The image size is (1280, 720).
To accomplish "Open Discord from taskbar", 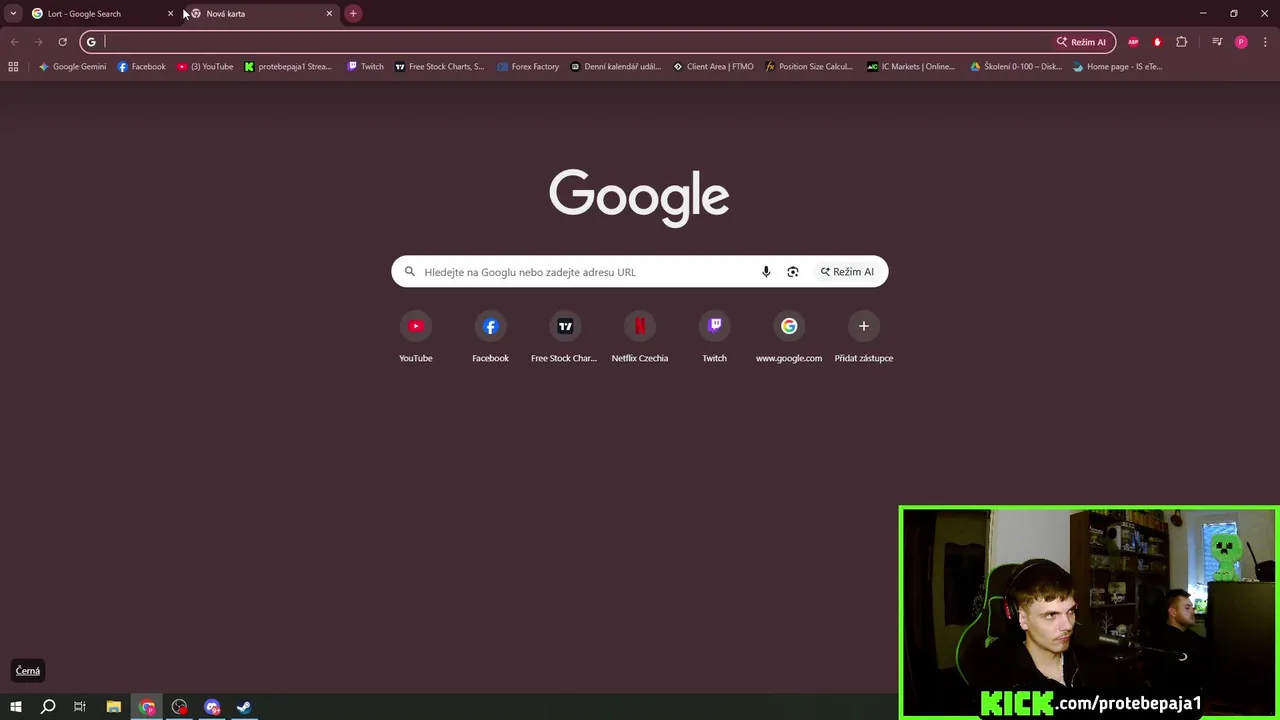I will pyautogui.click(x=212, y=707).
